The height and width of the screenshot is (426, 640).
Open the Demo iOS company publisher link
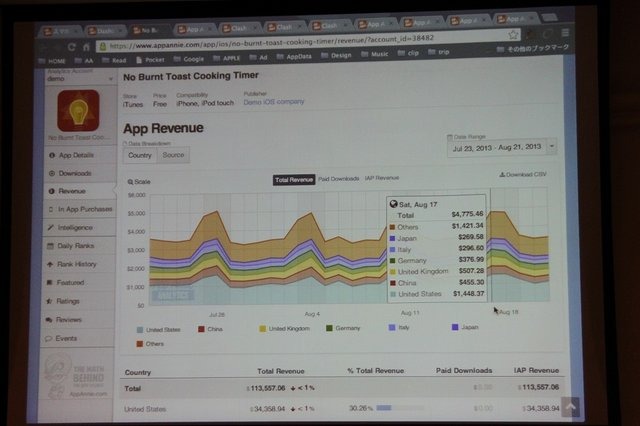pos(274,102)
